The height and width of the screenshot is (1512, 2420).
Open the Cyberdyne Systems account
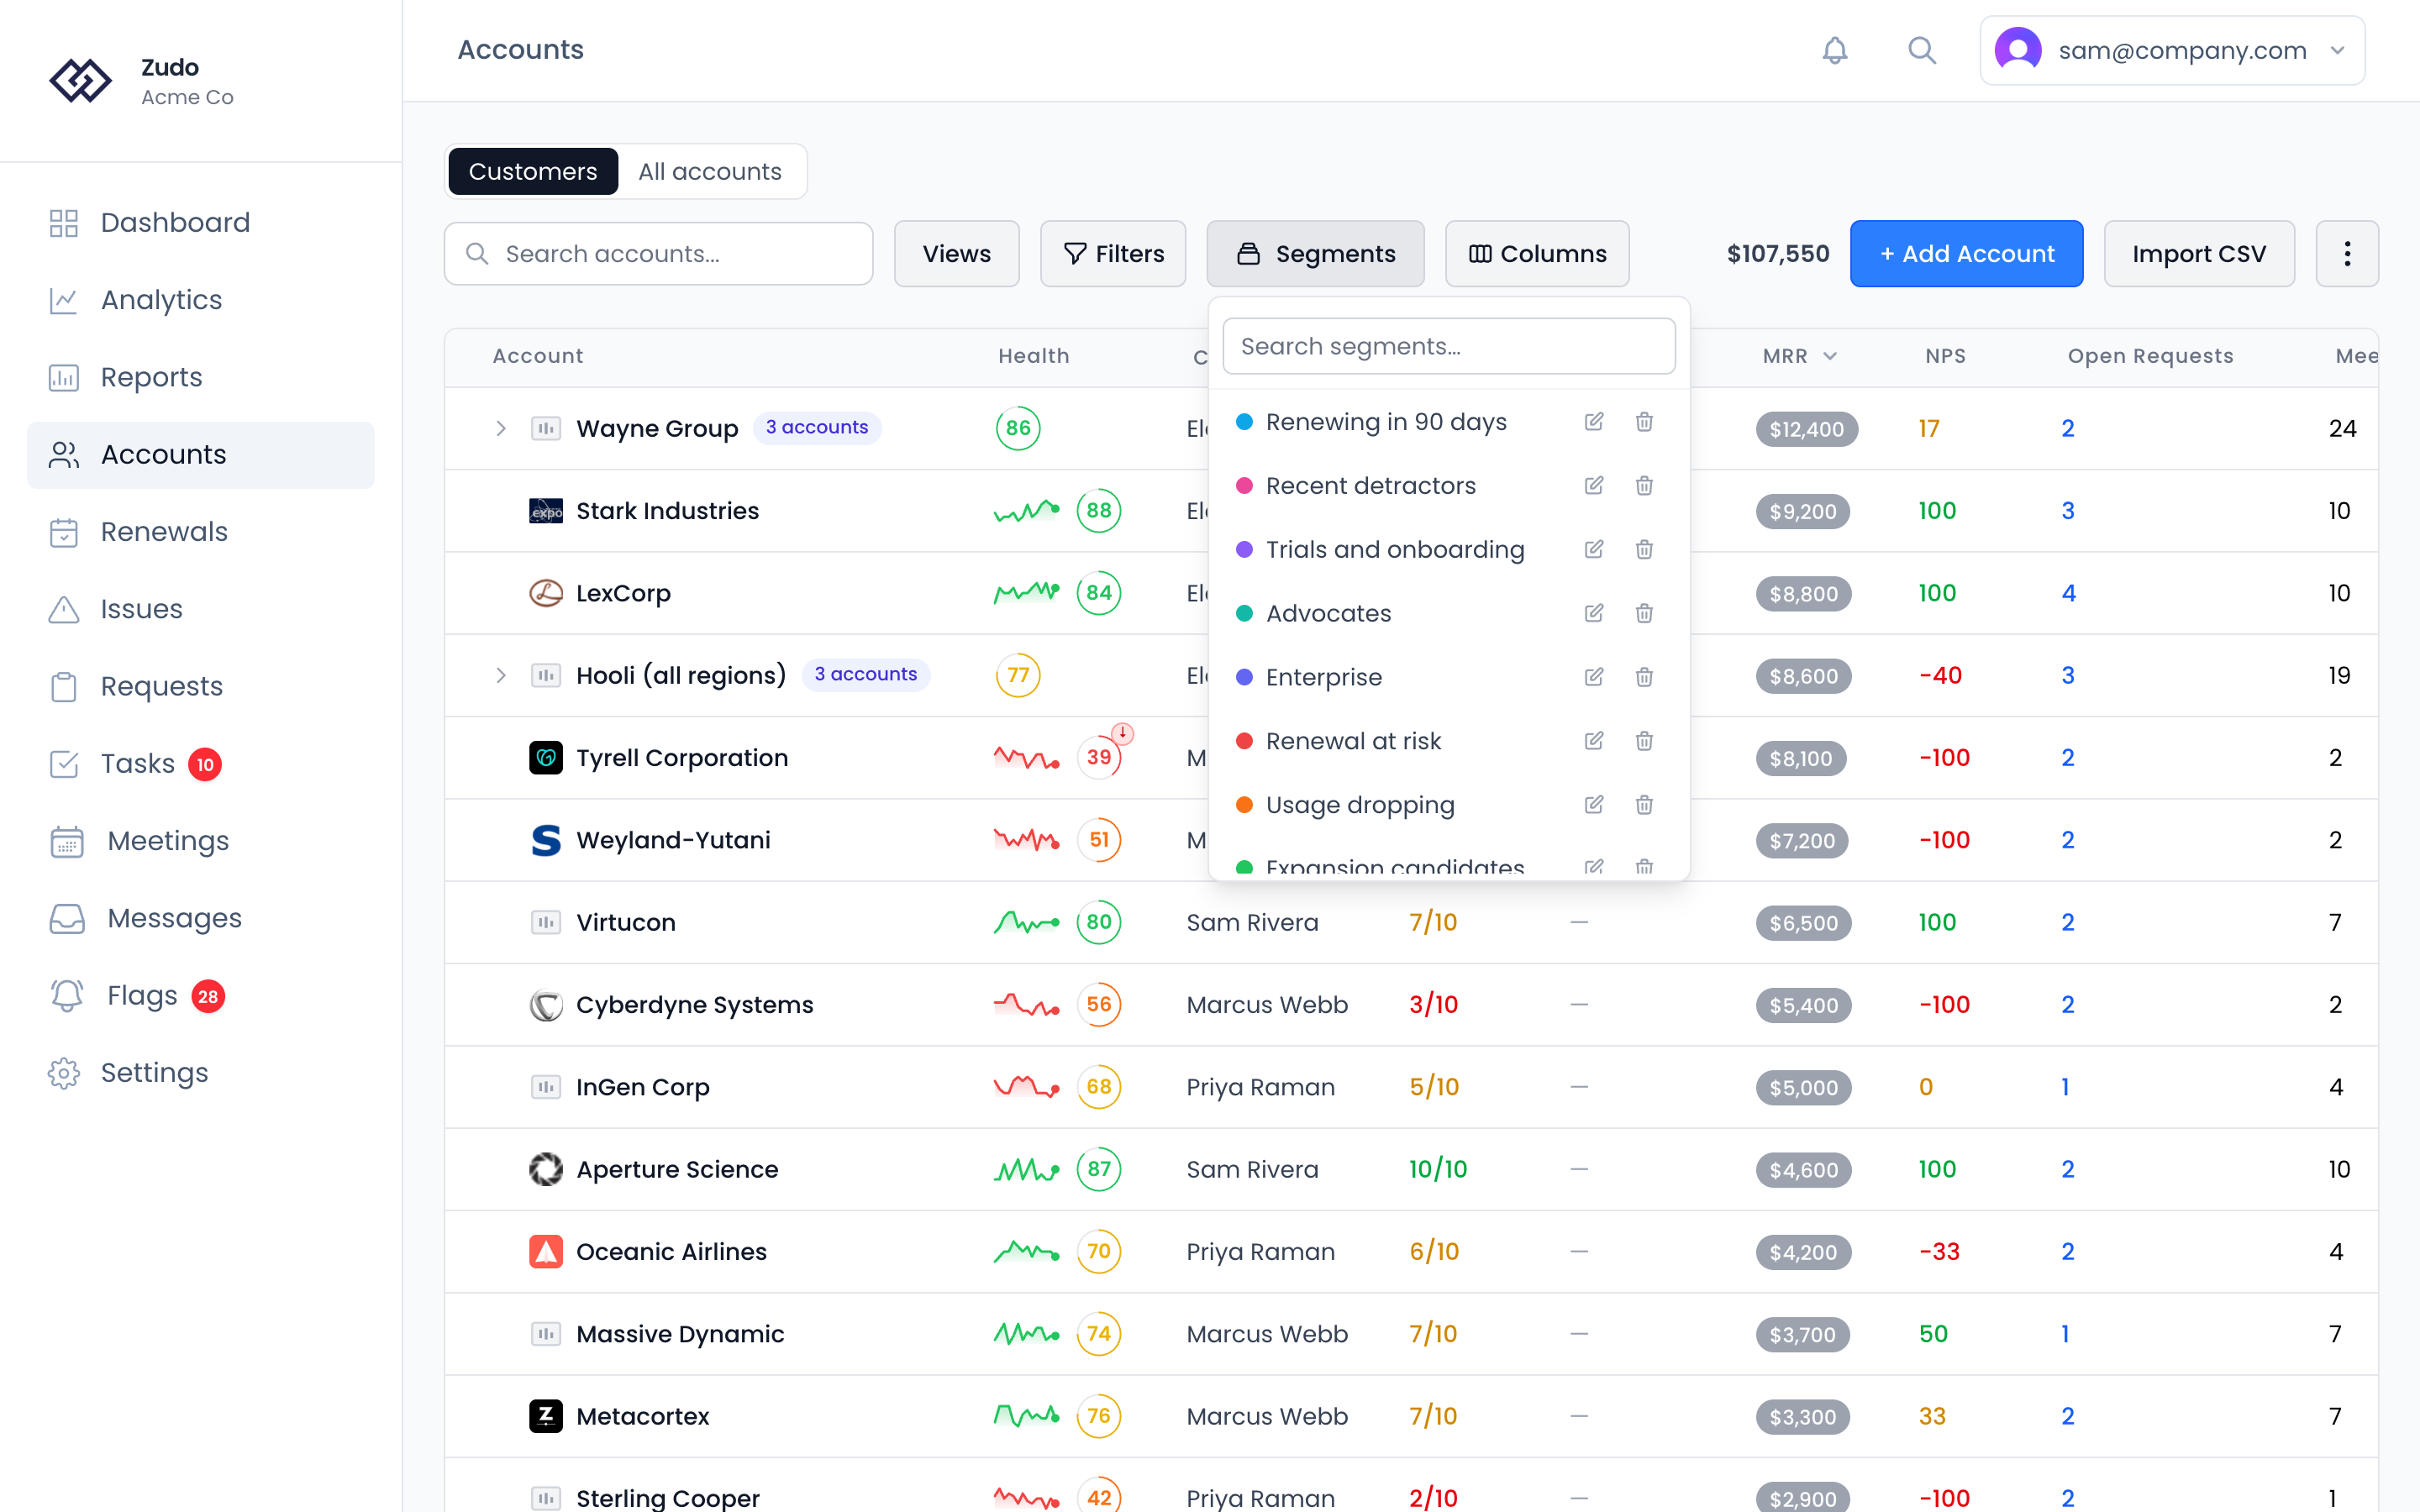click(694, 1005)
